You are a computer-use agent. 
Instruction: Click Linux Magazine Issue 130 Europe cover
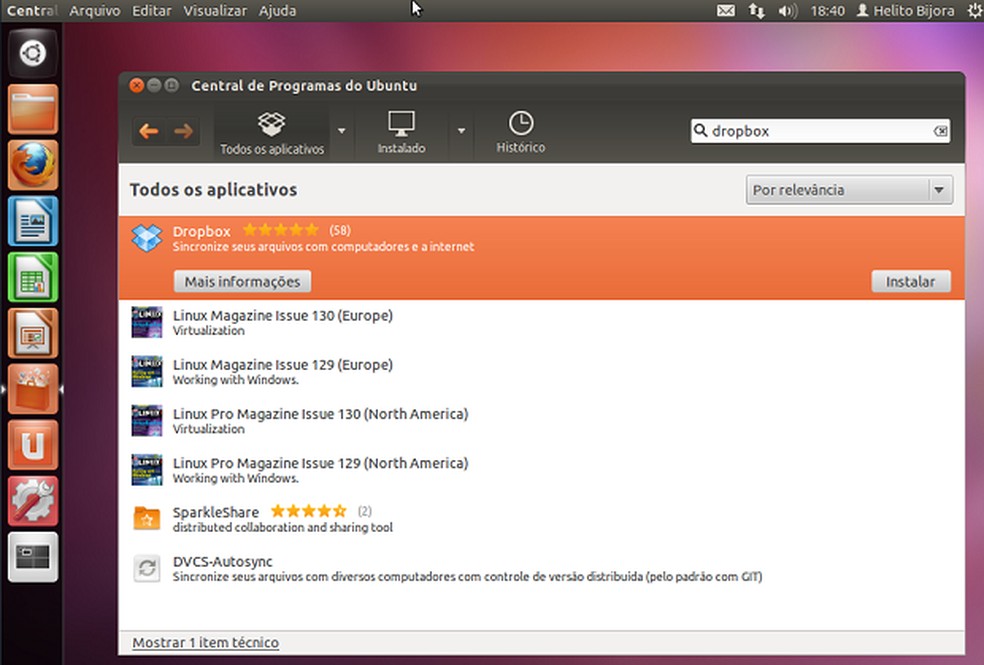point(147,322)
